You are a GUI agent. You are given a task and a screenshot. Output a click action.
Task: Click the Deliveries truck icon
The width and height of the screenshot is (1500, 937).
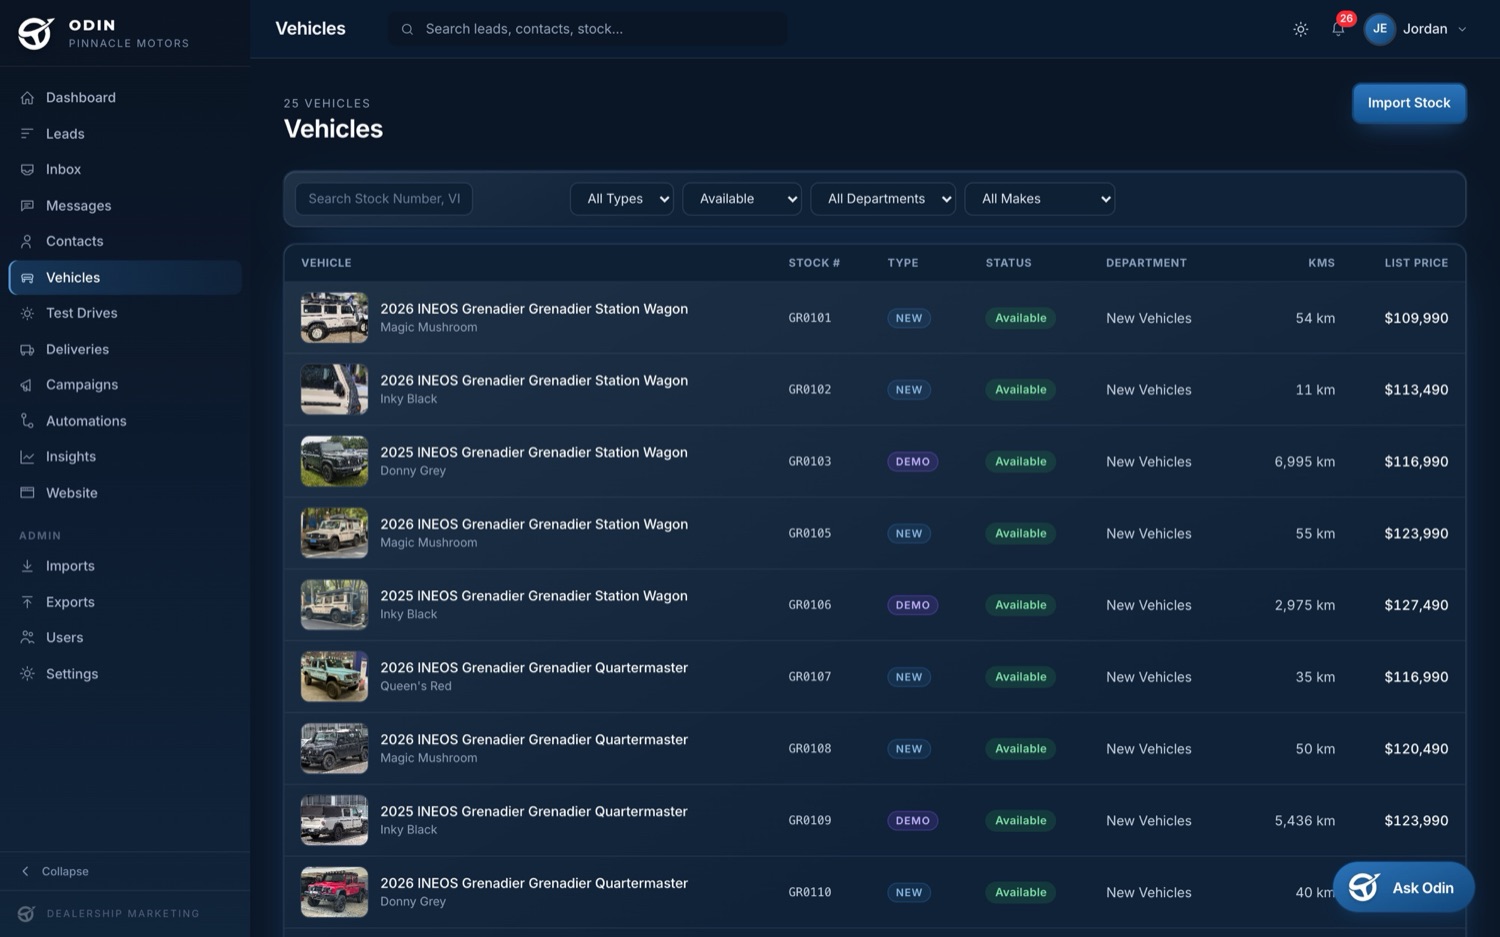pyautogui.click(x=27, y=349)
